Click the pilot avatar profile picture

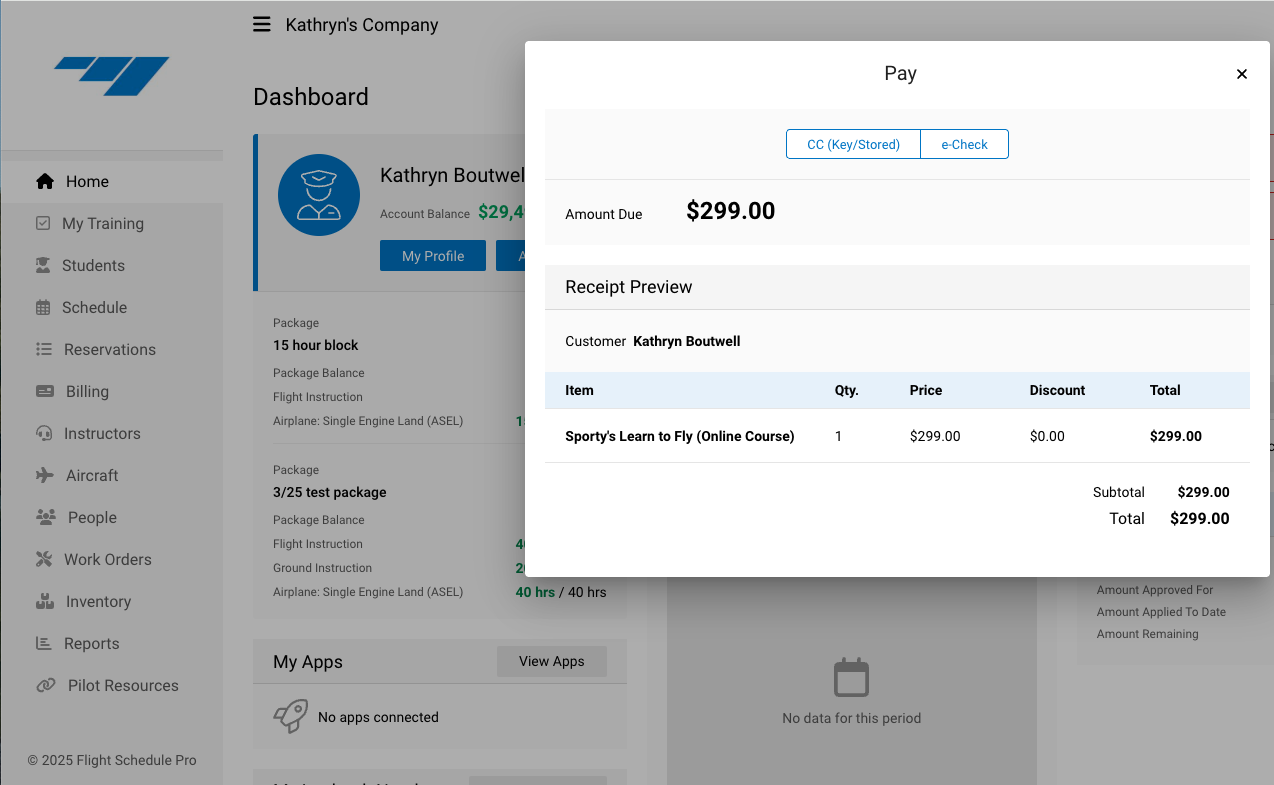click(x=319, y=195)
